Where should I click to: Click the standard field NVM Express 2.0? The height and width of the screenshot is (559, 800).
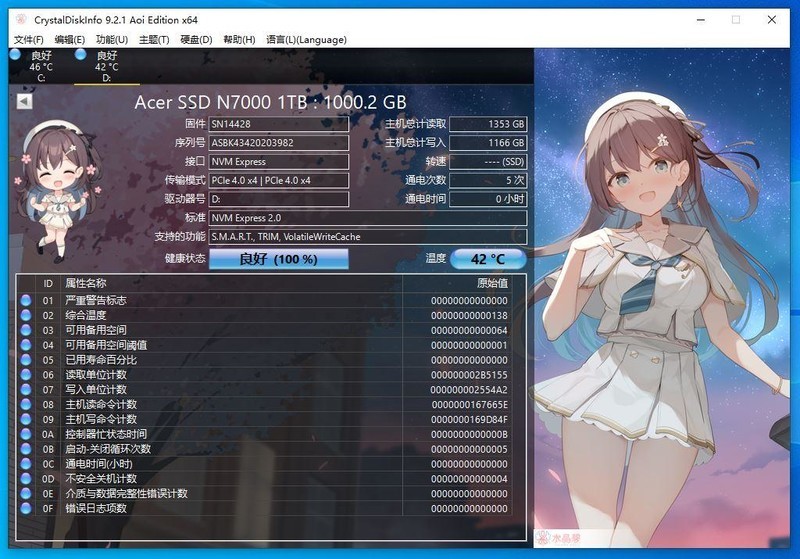coord(368,218)
